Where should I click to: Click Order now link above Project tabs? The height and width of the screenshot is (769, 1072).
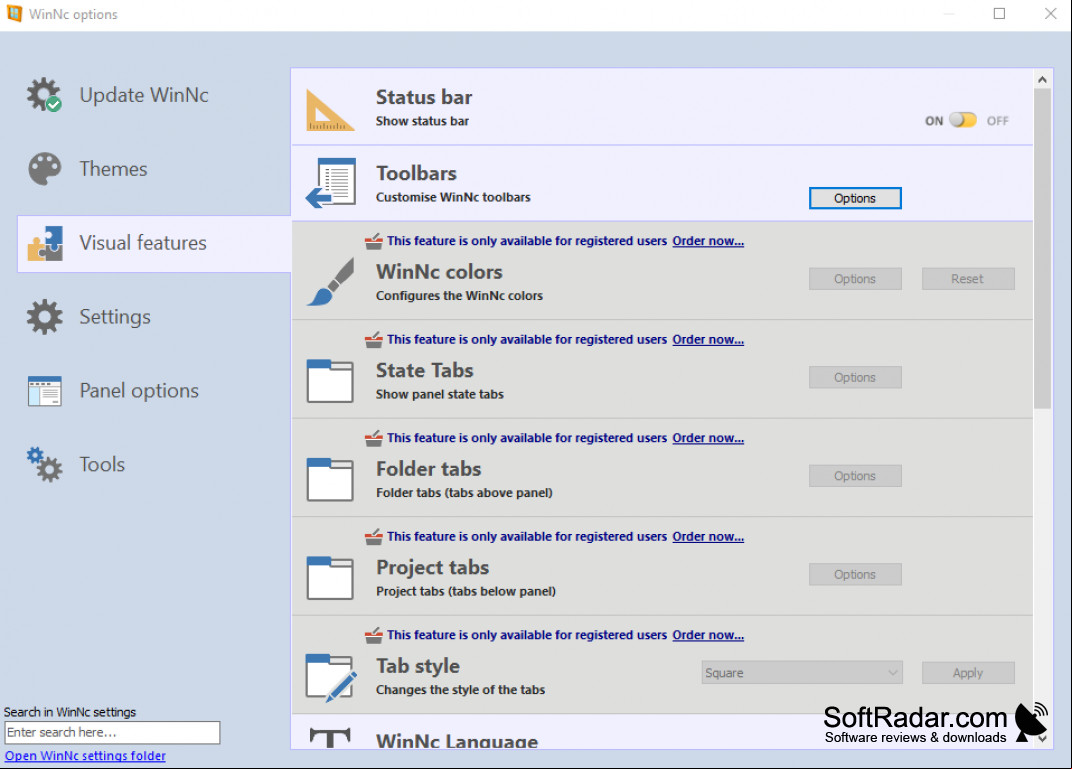point(708,536)
